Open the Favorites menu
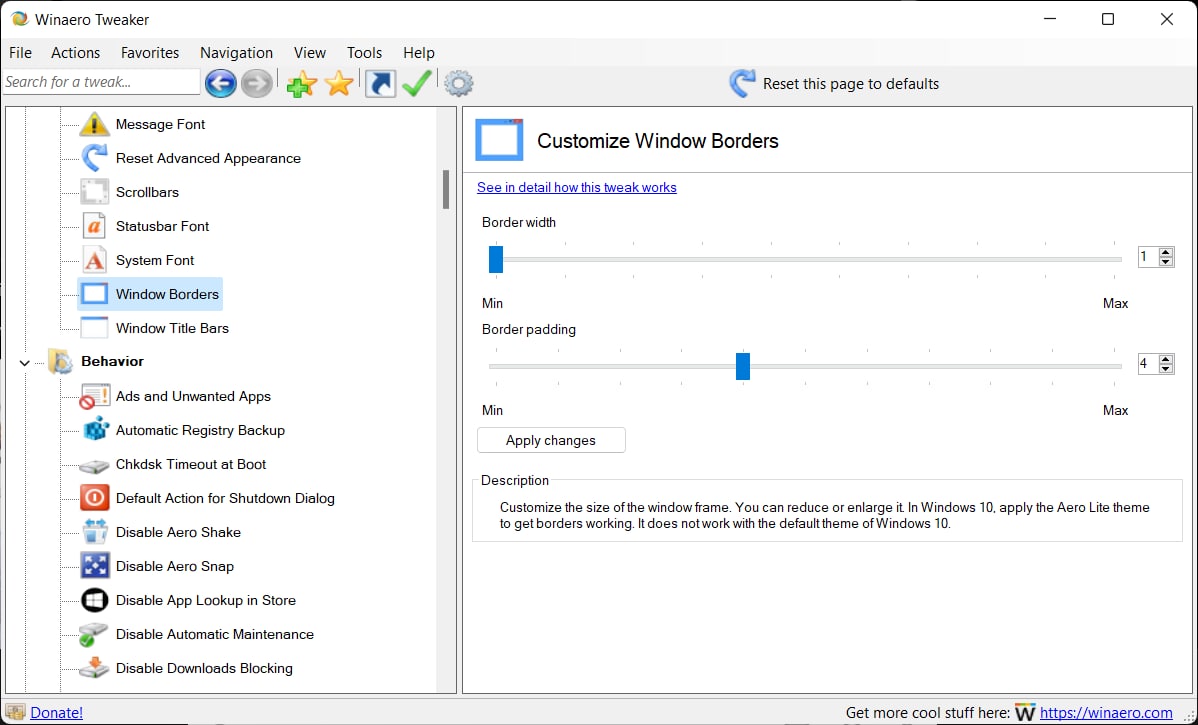1198x725 pixels. pos(150,53)
